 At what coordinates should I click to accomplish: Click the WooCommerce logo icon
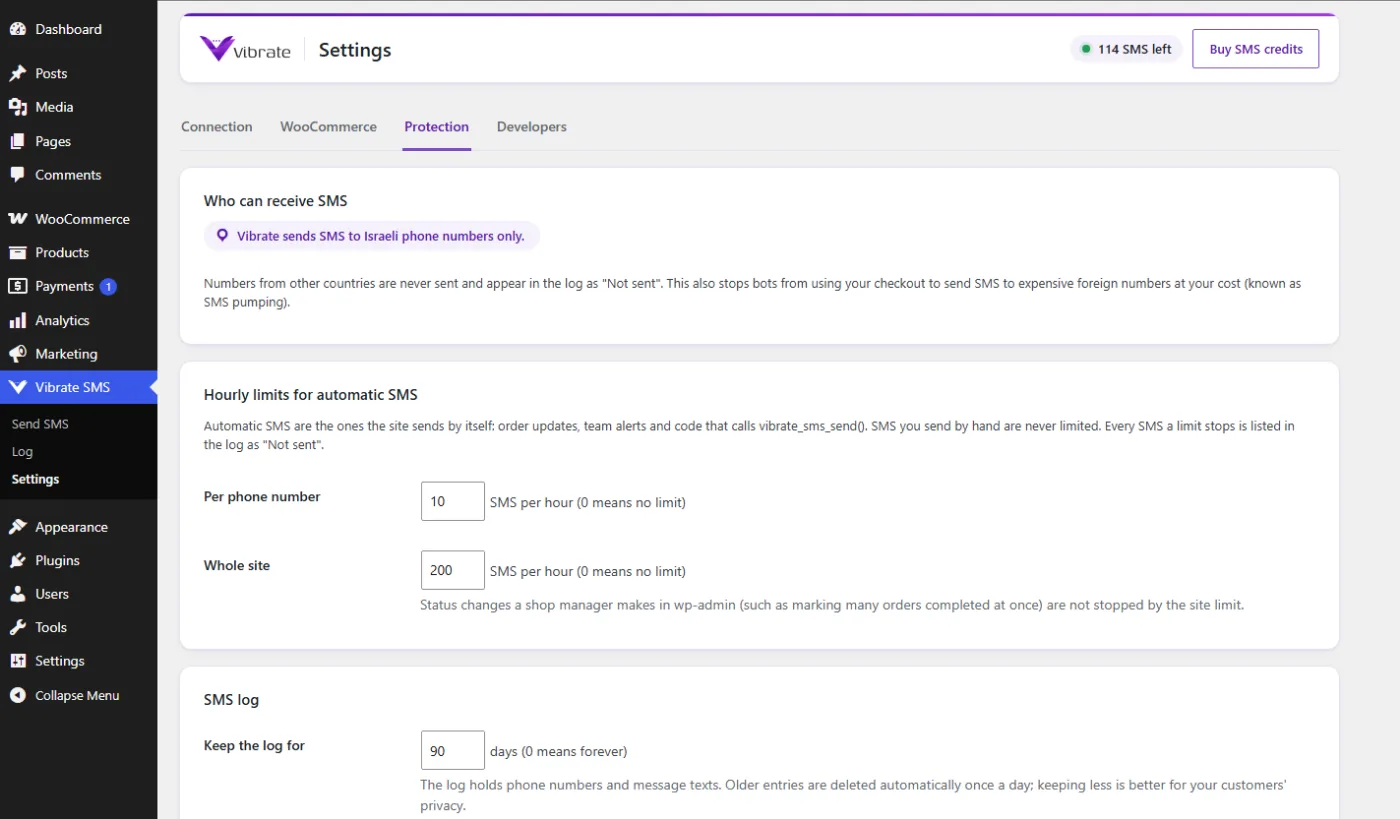point(17,219)
